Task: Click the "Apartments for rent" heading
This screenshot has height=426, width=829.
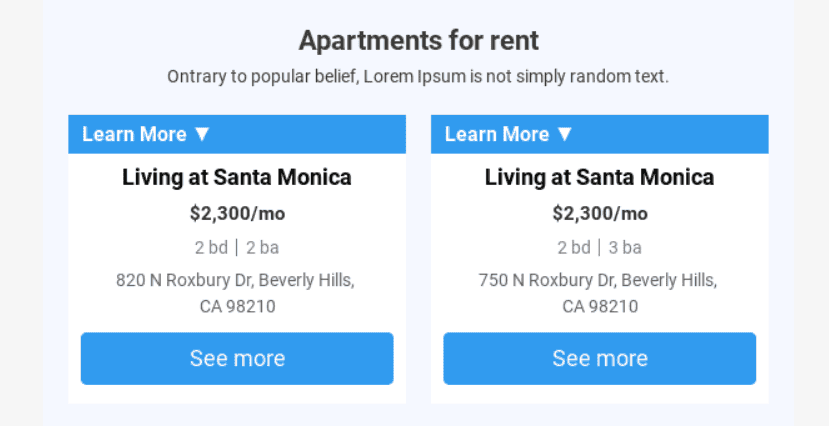Action: [x=418, y=41]
